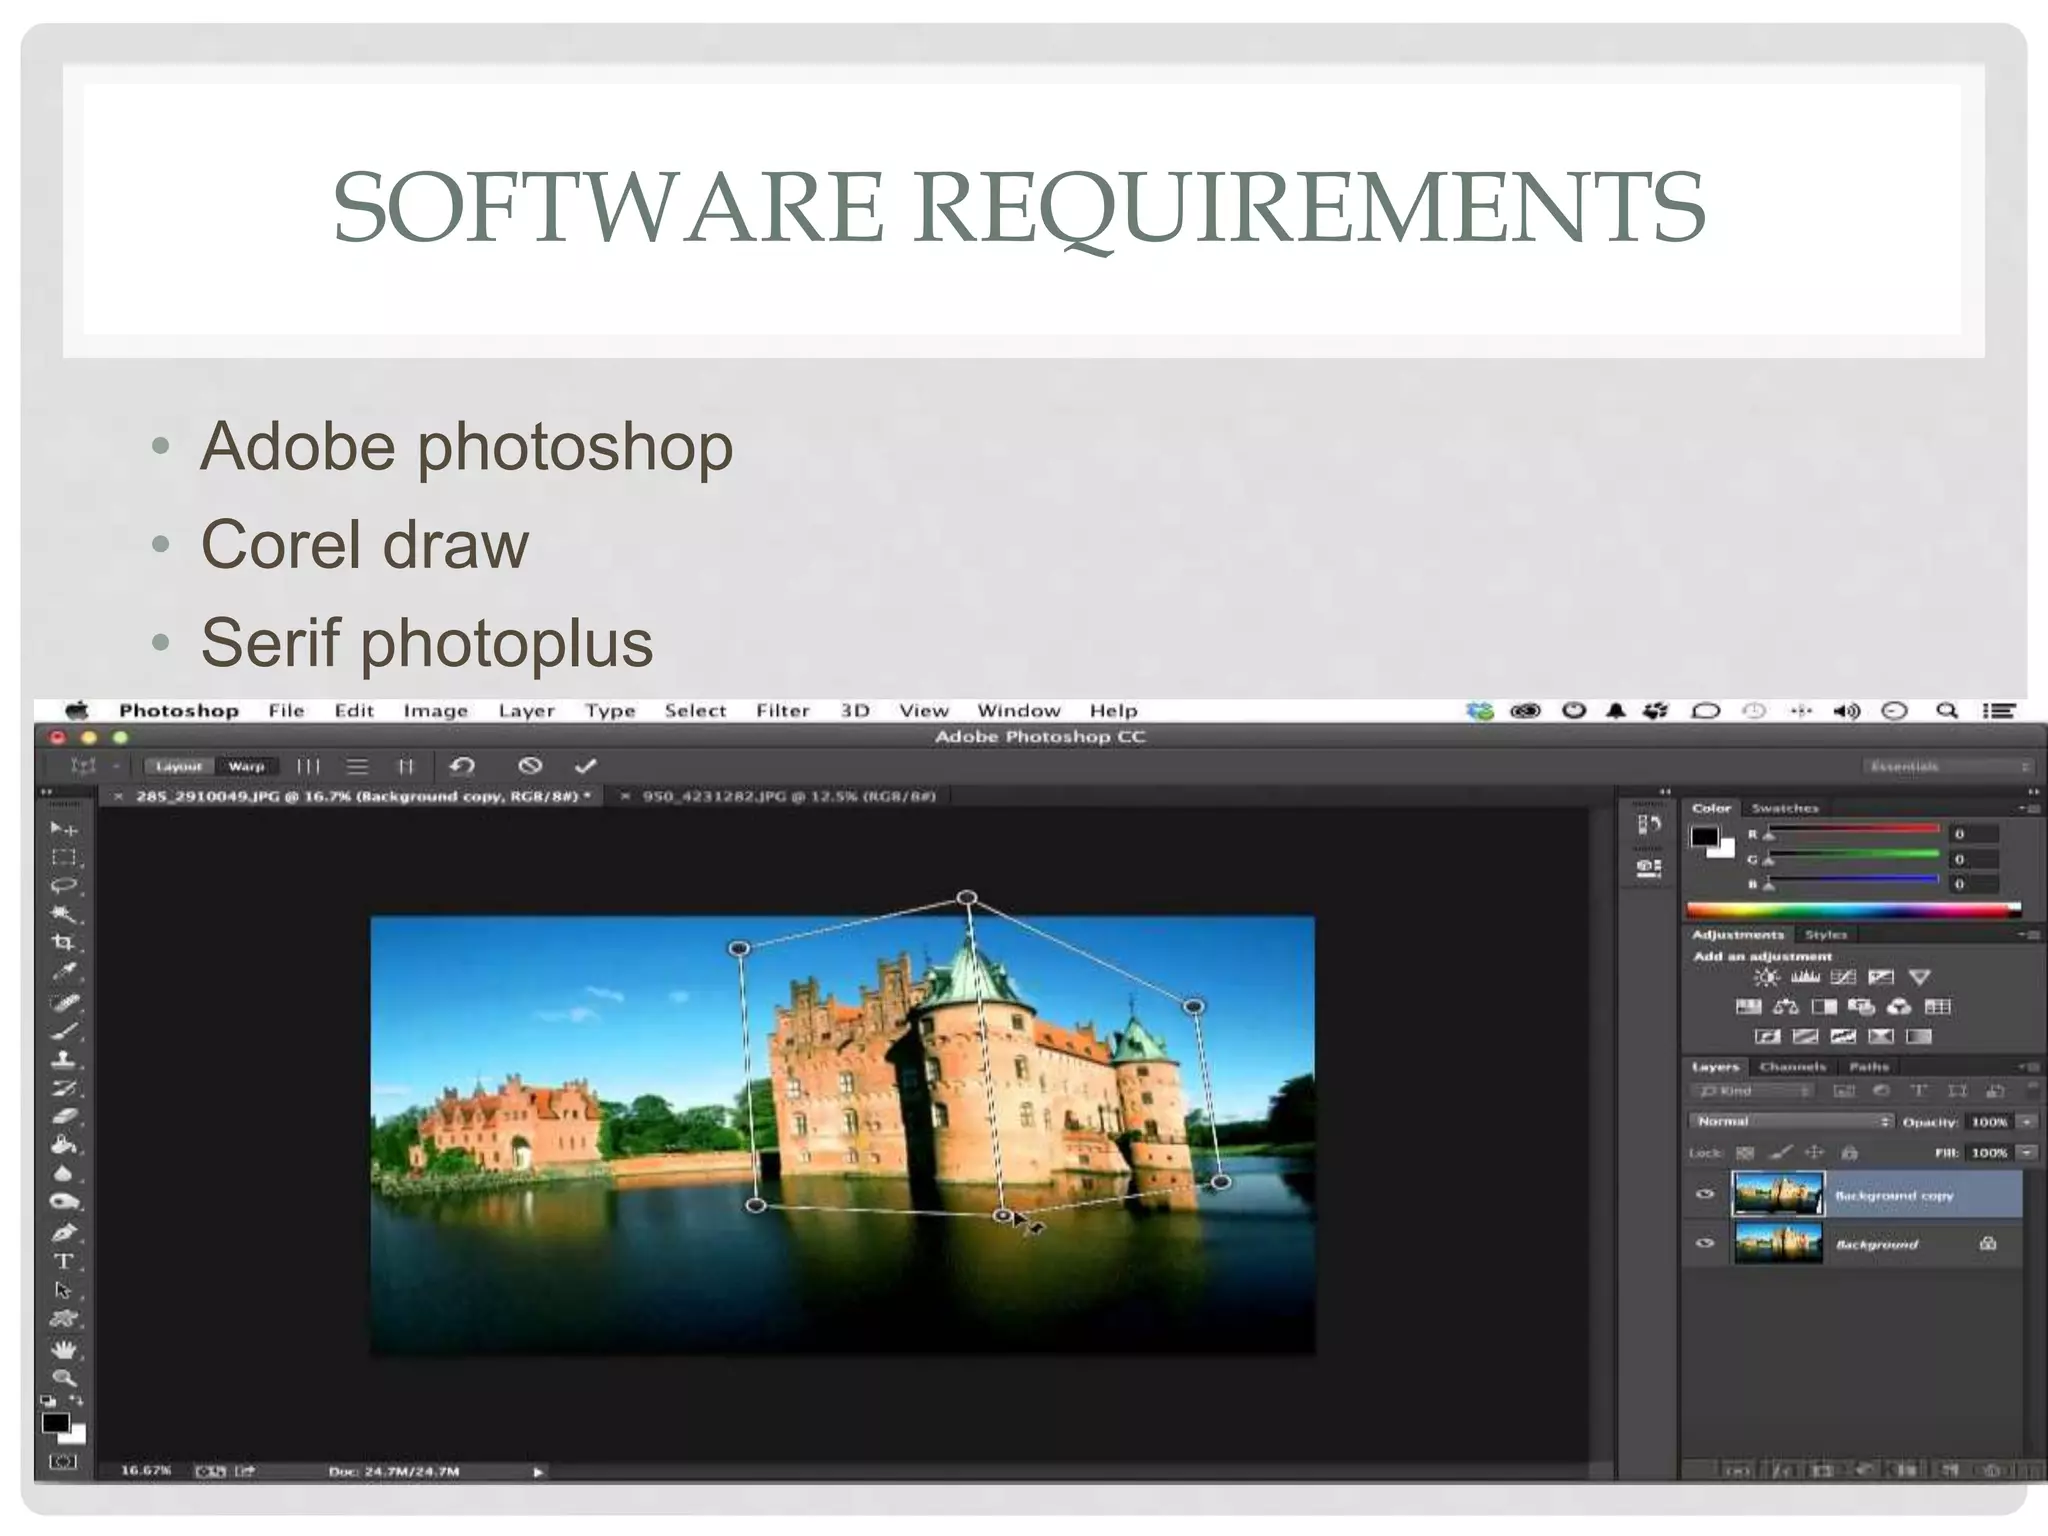Open the Fill slider dropdown

click(2026, 1153)
